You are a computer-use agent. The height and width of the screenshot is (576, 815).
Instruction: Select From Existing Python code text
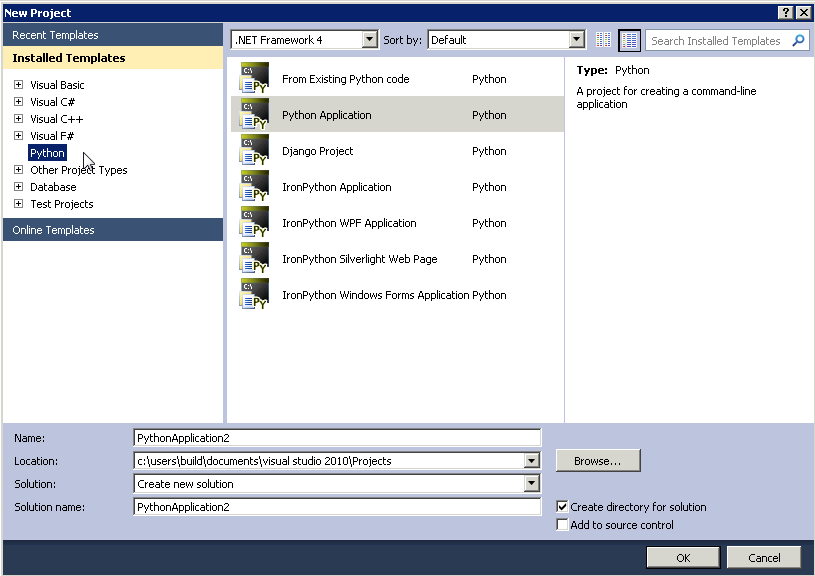click(346, 79)
